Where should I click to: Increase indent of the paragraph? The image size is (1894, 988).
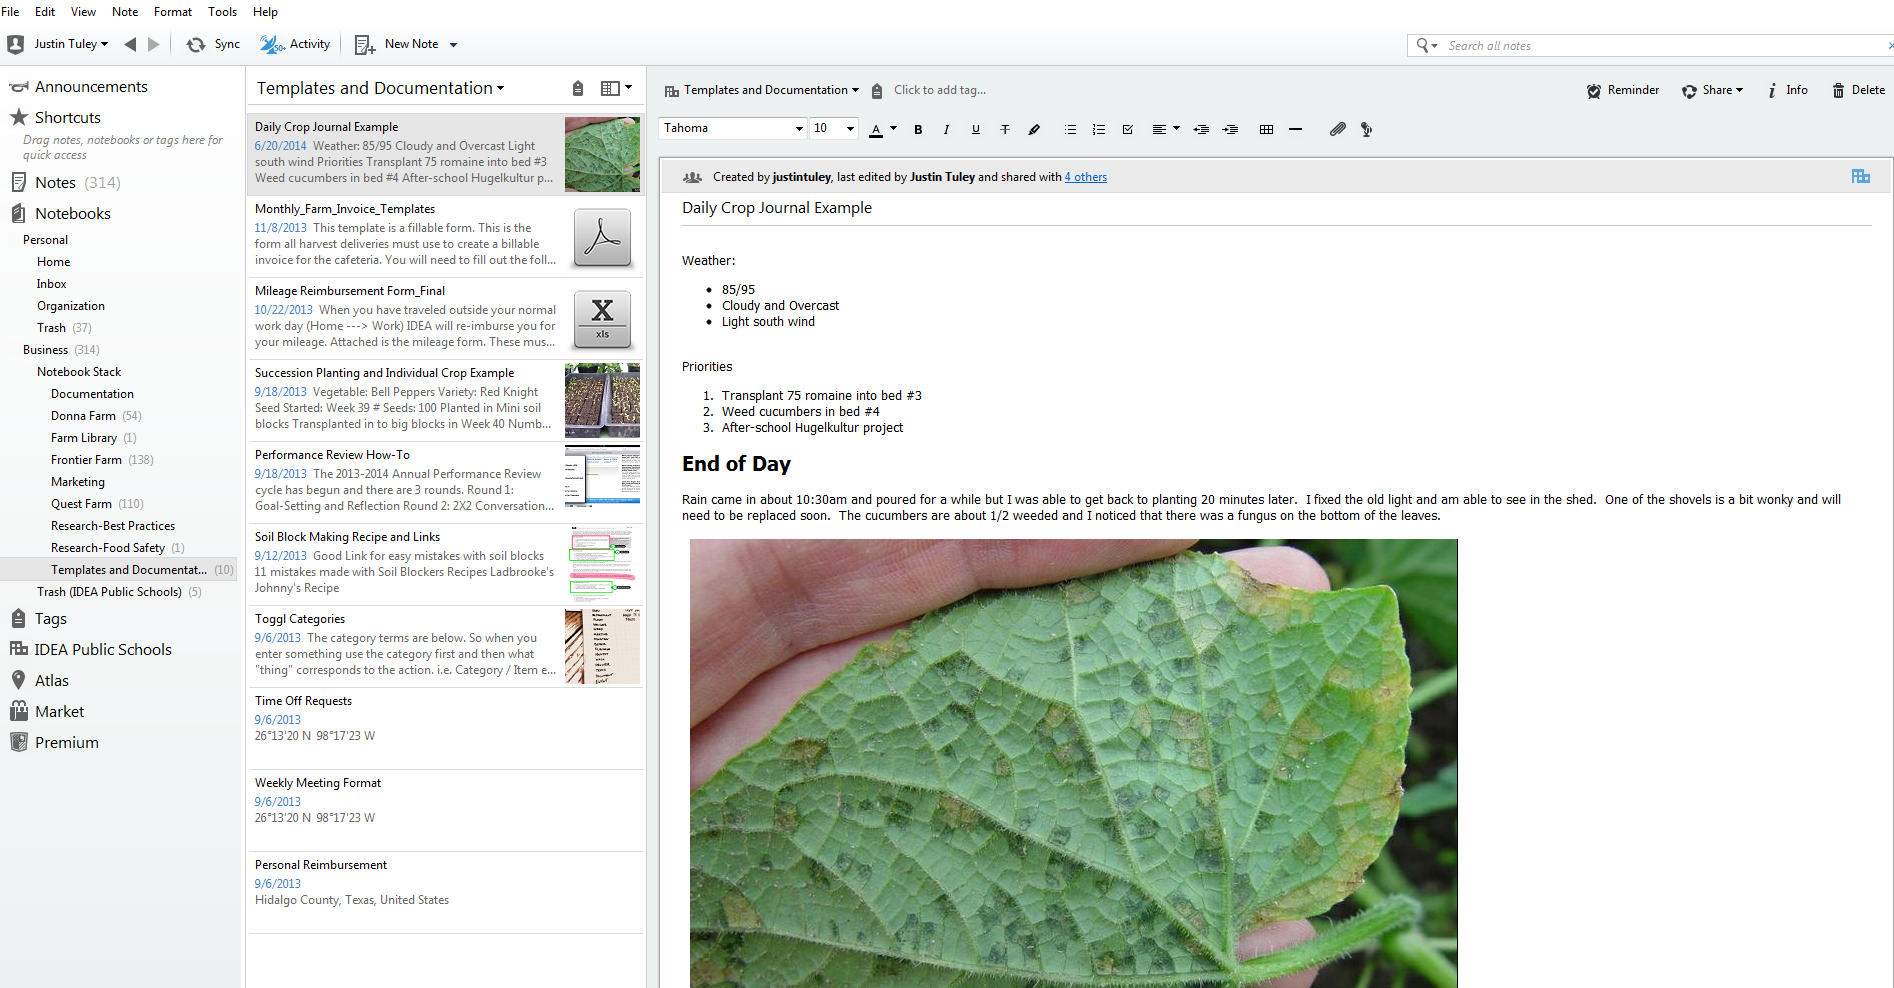coord(1230,129)
